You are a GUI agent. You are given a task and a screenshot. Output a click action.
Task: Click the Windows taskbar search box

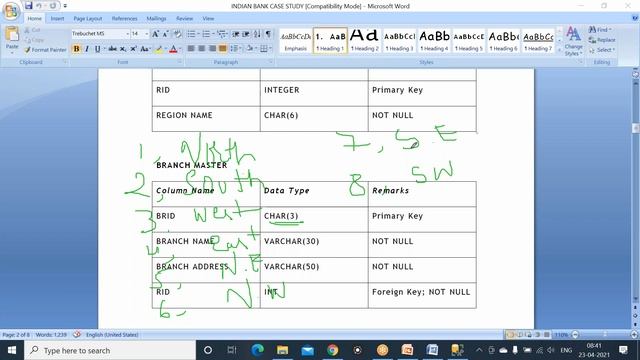click(110, 350)
